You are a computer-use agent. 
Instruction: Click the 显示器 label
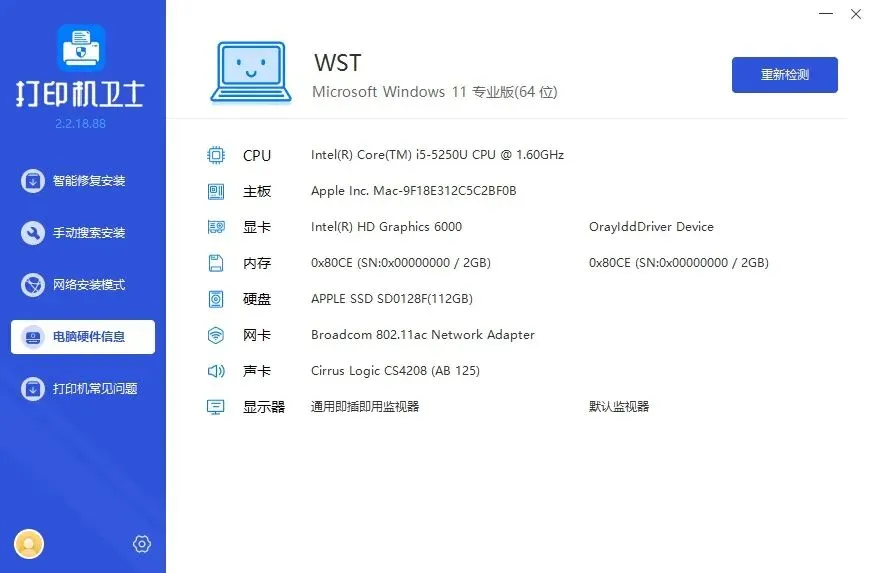(264, 407)
